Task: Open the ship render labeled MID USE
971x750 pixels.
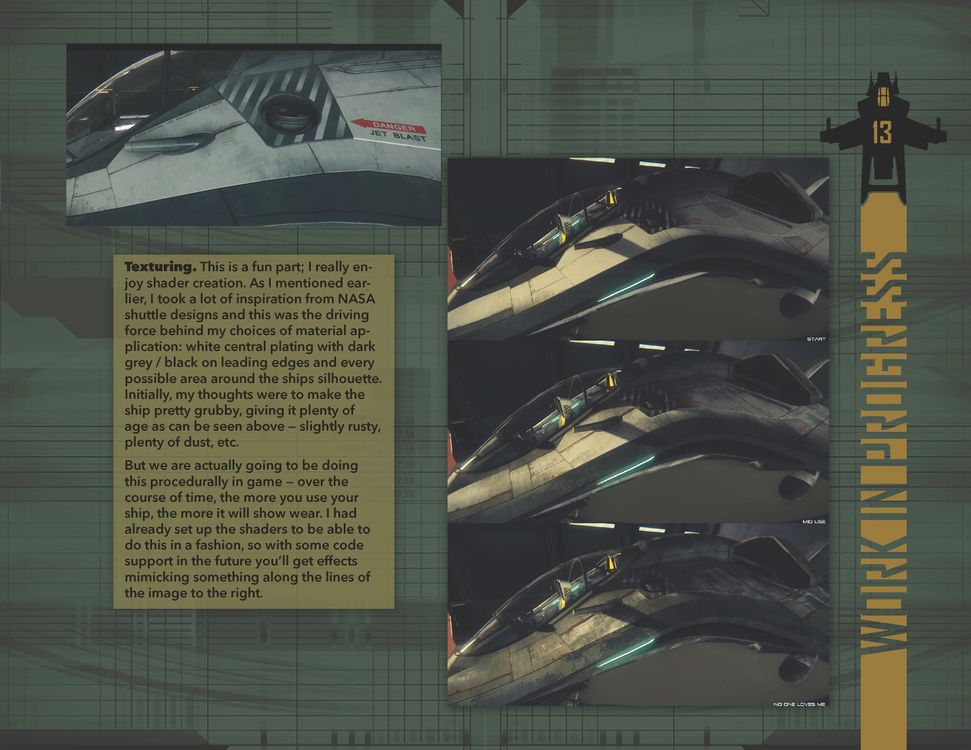Action: tap(638, 433)
